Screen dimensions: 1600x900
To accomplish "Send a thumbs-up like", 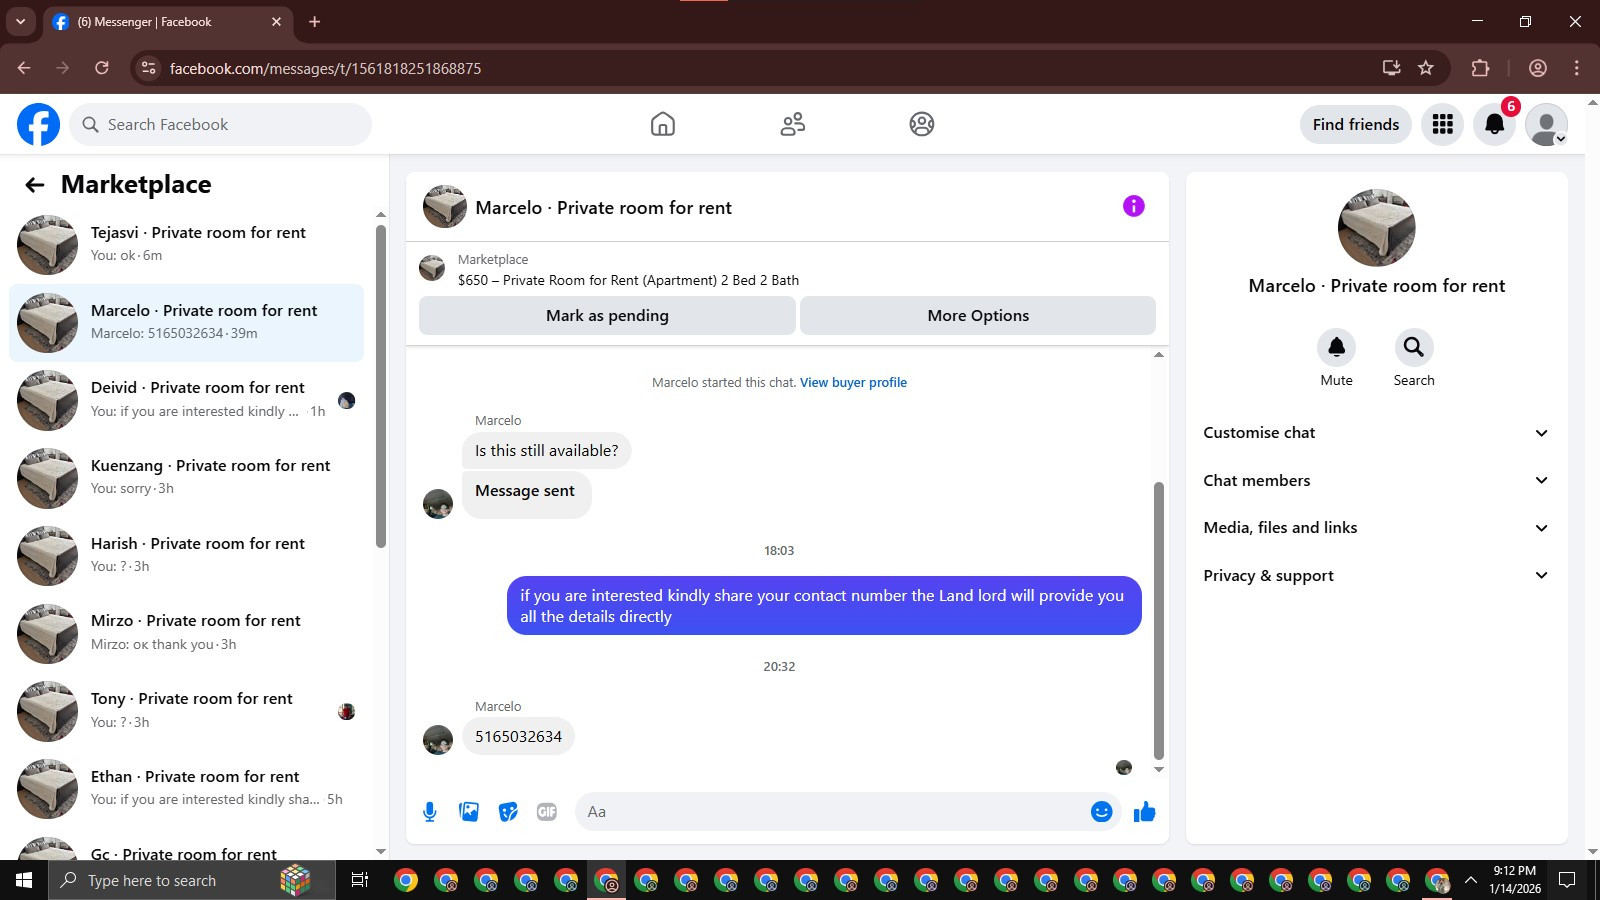I will [1145, 812].
